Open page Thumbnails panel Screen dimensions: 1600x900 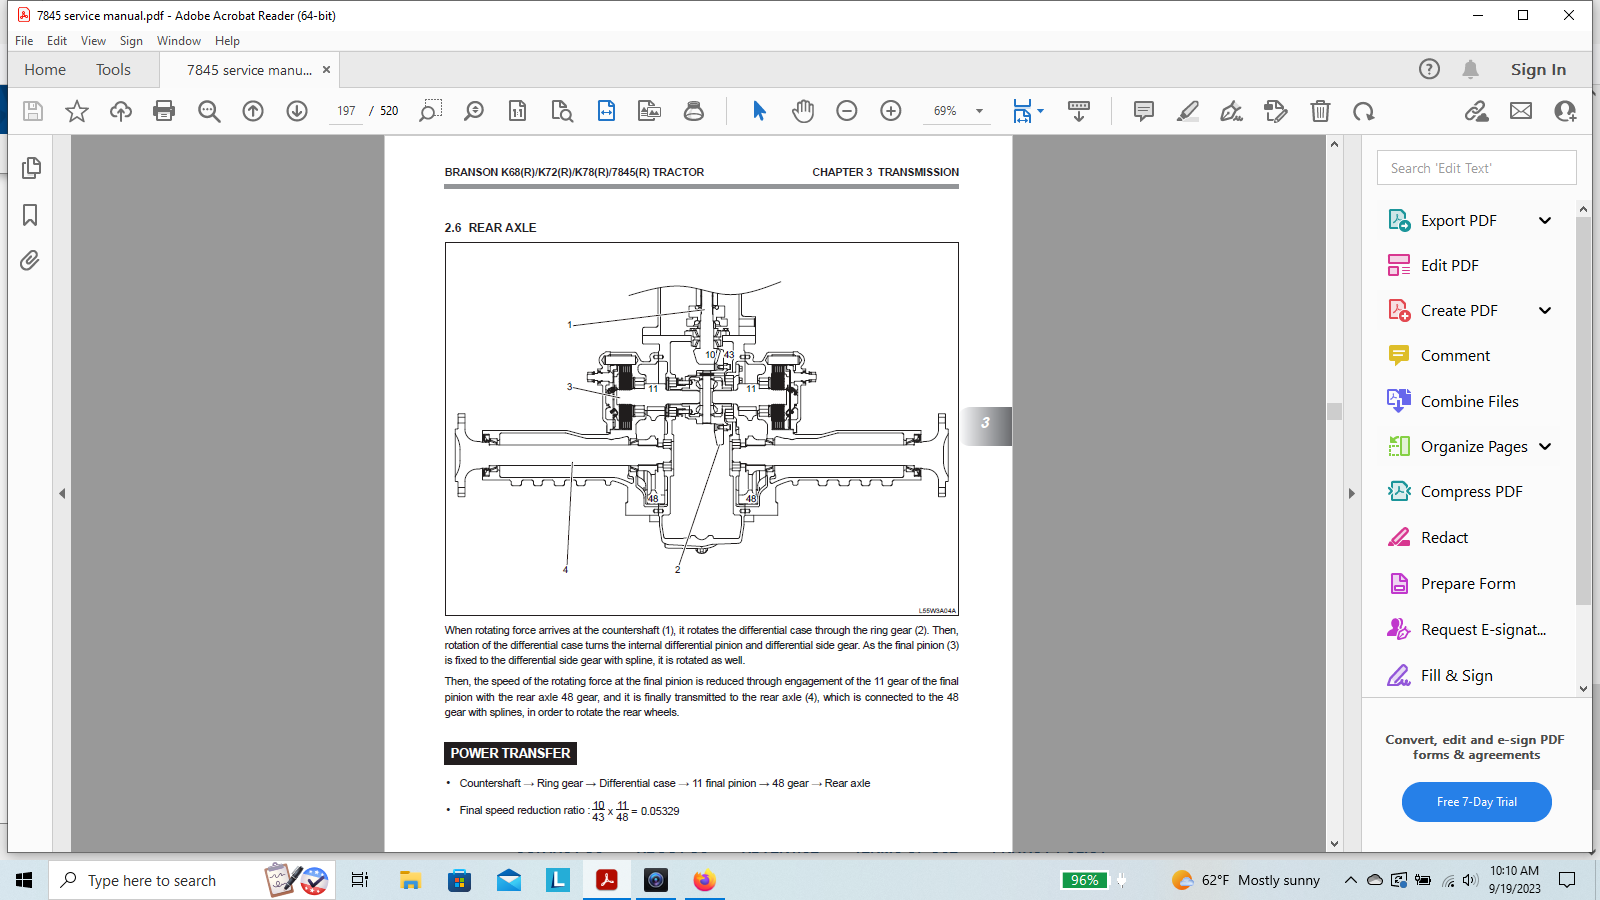point(31,168)
